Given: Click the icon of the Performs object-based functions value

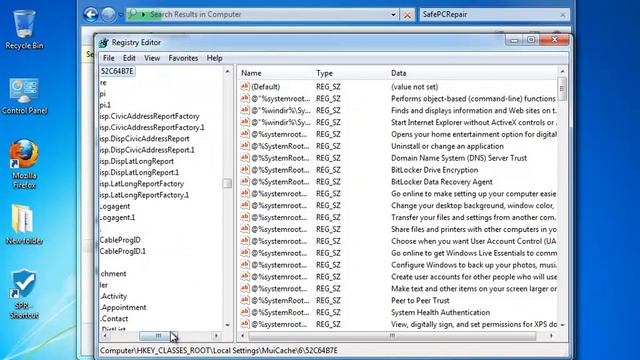Looking at the screenshot, I should [x=244, y=98].
